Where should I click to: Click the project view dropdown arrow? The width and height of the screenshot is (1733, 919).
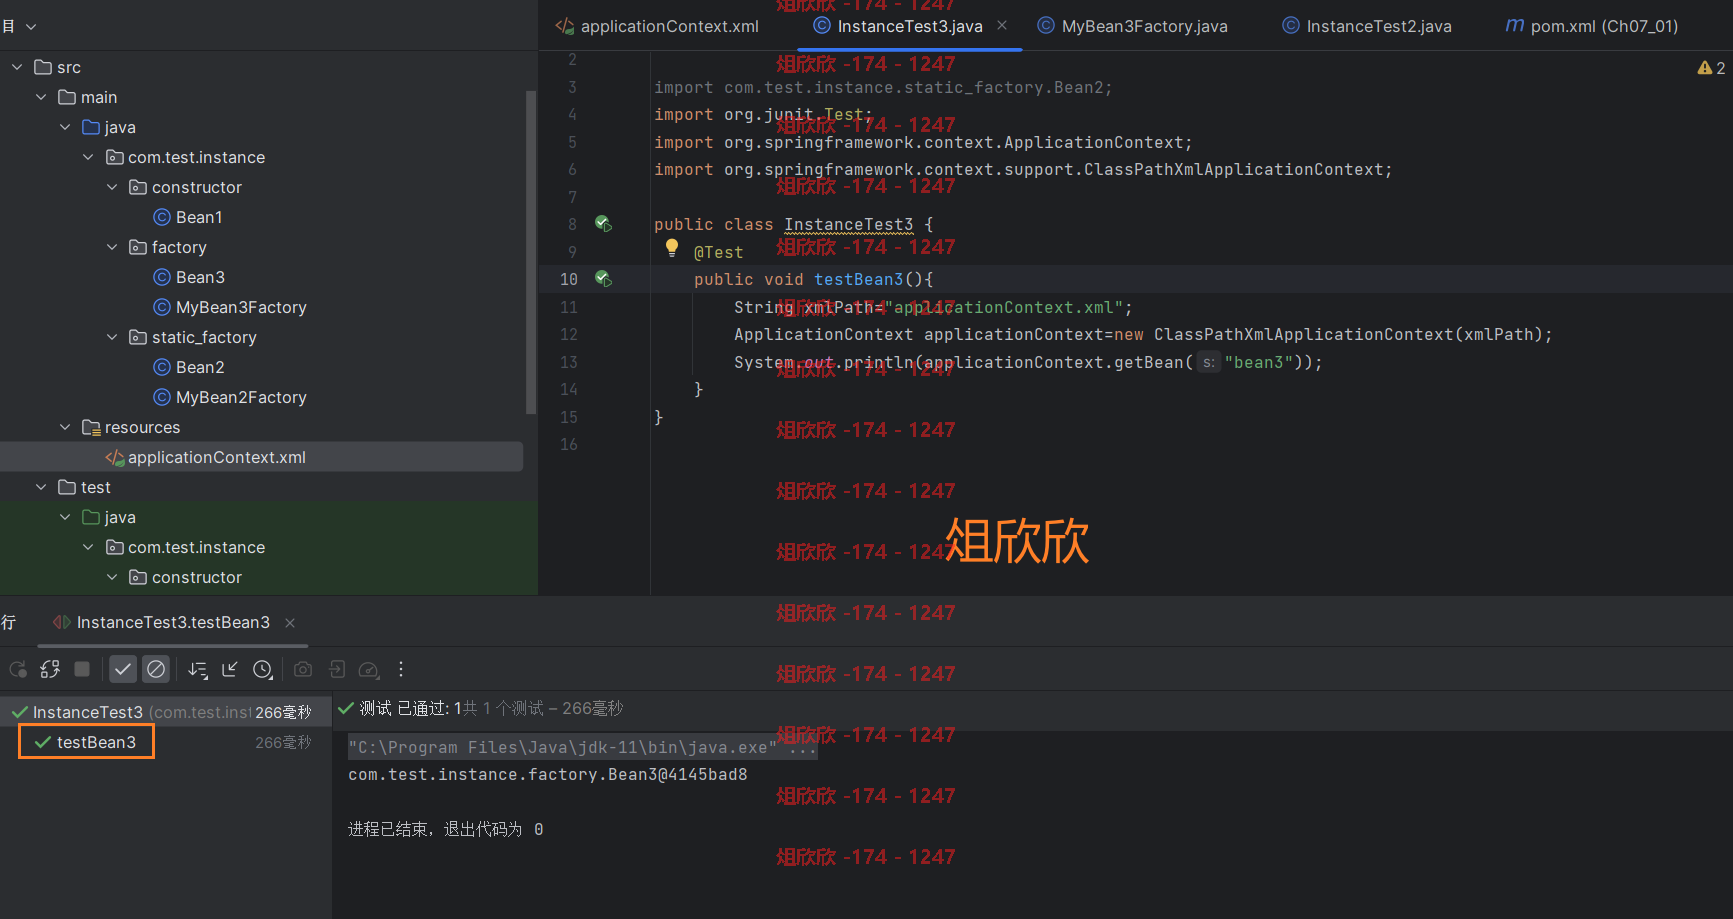click(31, 27)
